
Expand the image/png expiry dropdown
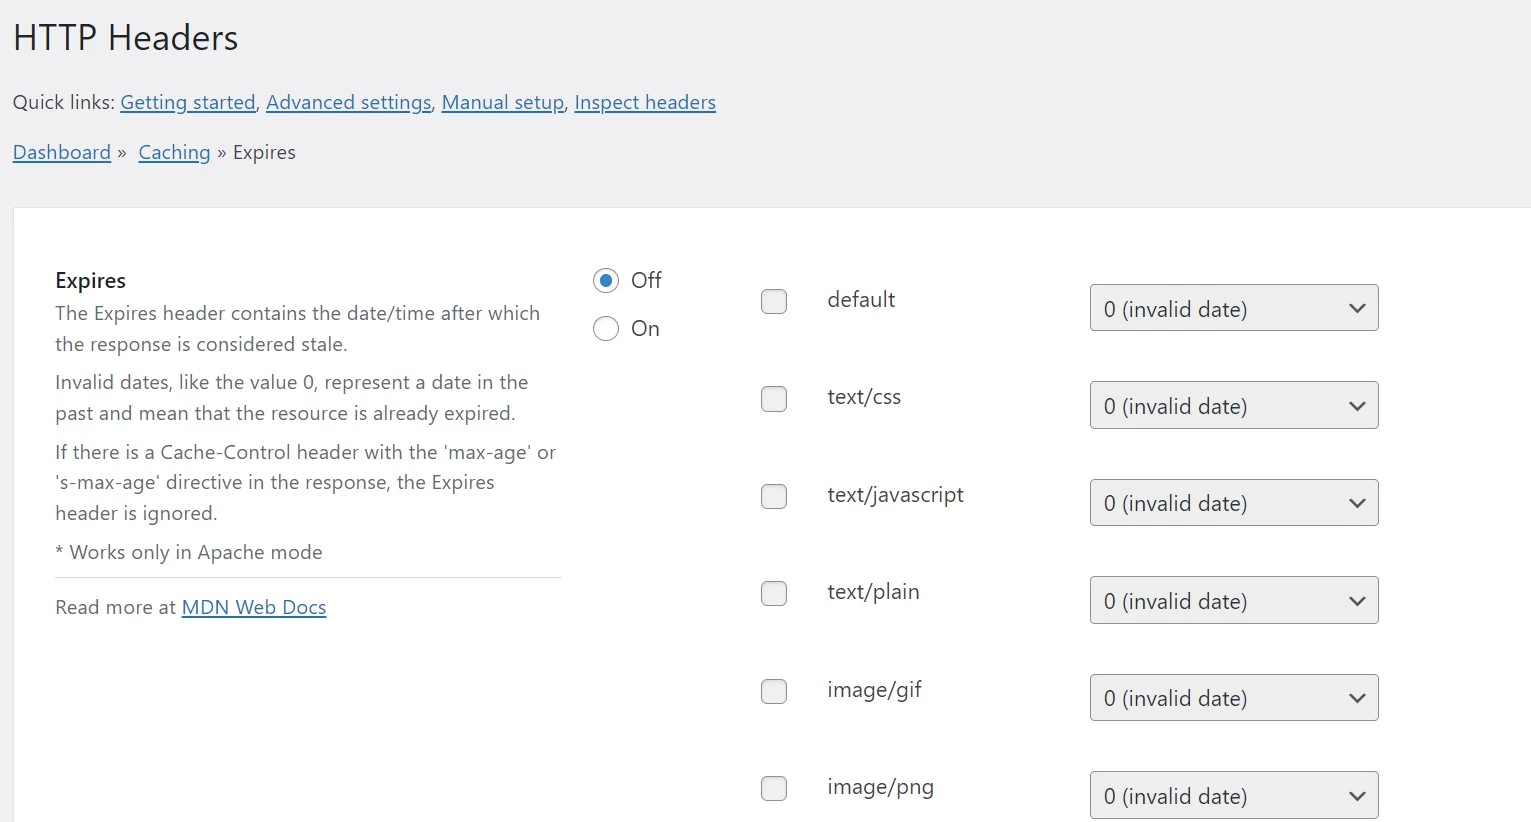tap(1234, 795)
